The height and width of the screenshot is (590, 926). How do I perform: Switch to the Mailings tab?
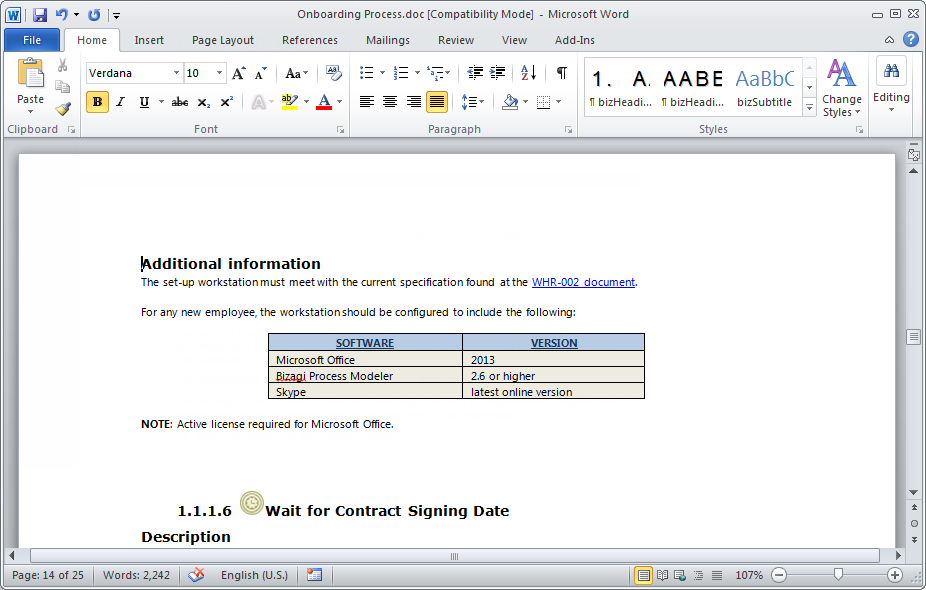click(x=387, y=40)
